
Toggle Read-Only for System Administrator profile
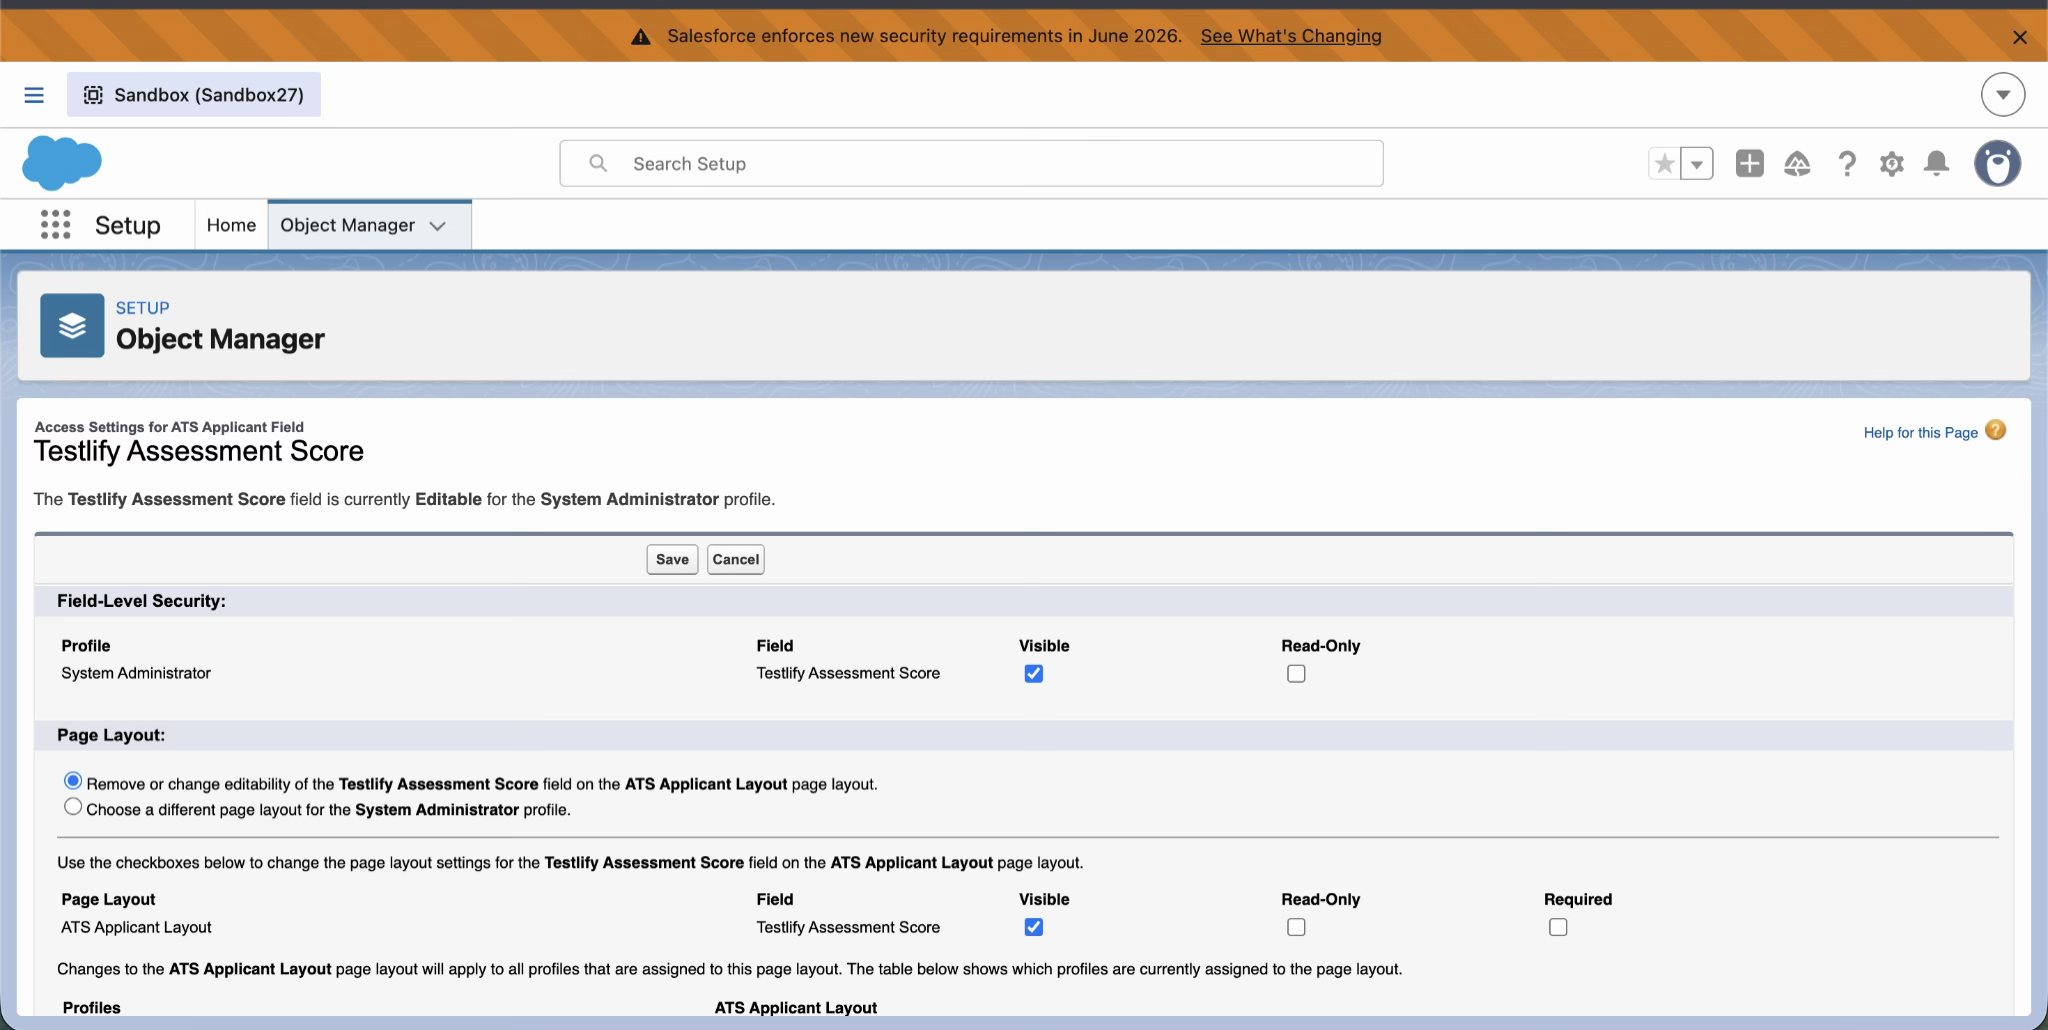[x=1296, y=674]
